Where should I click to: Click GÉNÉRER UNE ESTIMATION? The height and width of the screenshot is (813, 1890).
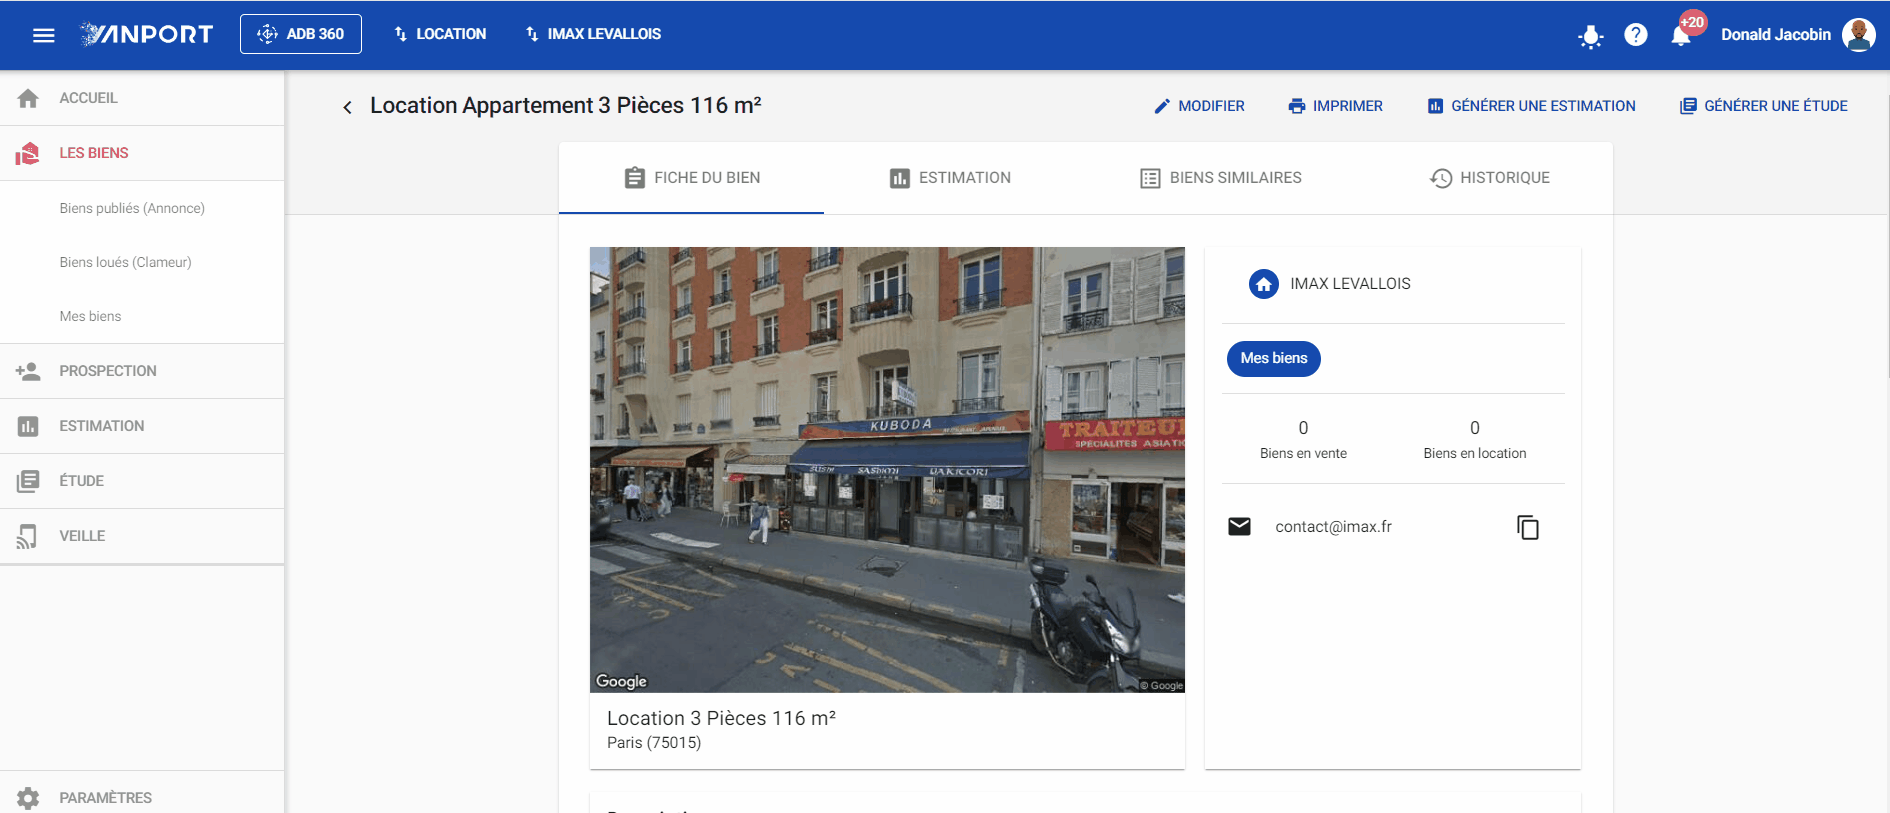tap(1531, 106)
